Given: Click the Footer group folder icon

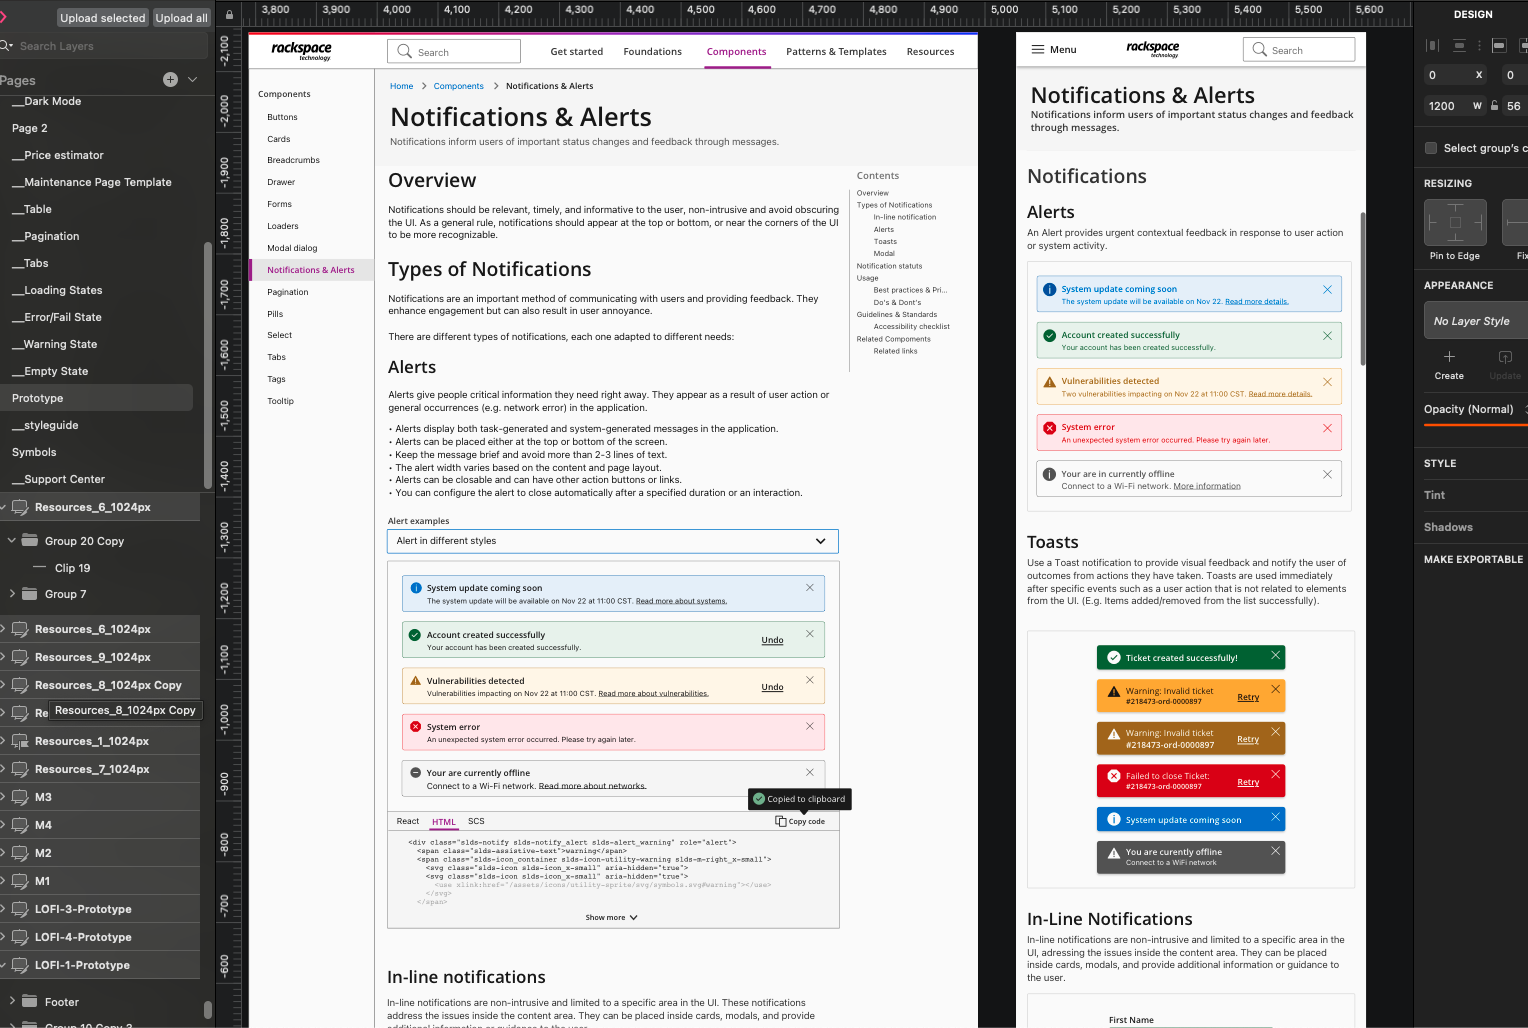Looking at the screenshot, I should click(x=30, y=1001).
